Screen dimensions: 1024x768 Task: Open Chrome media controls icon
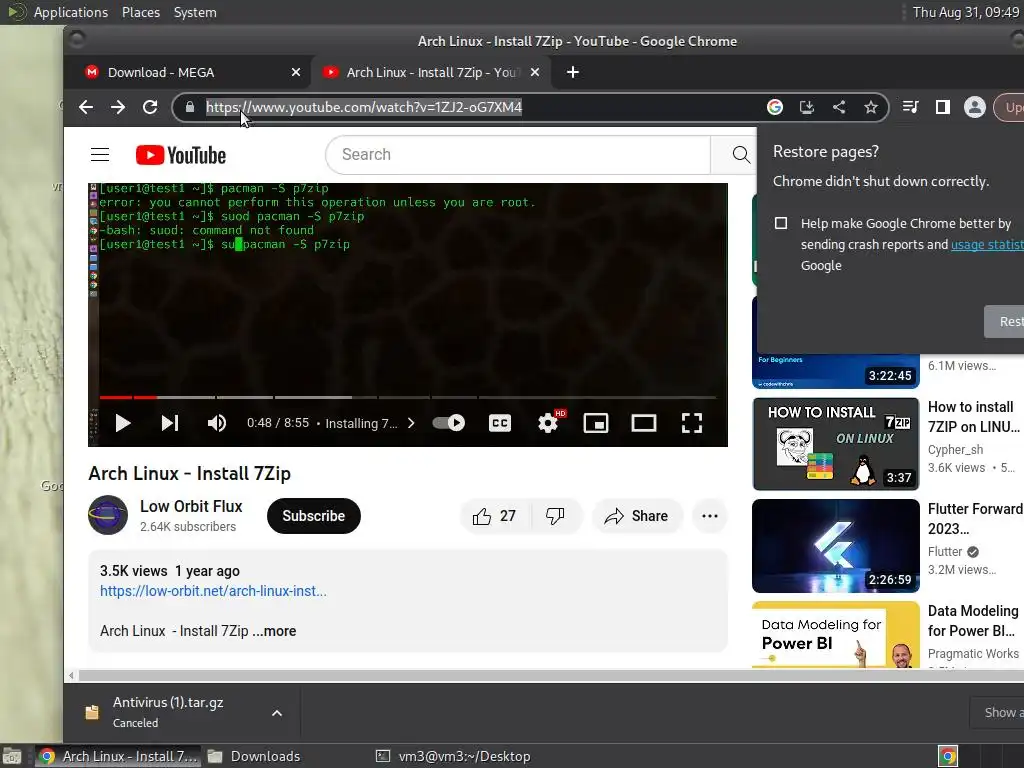point(910,107)
